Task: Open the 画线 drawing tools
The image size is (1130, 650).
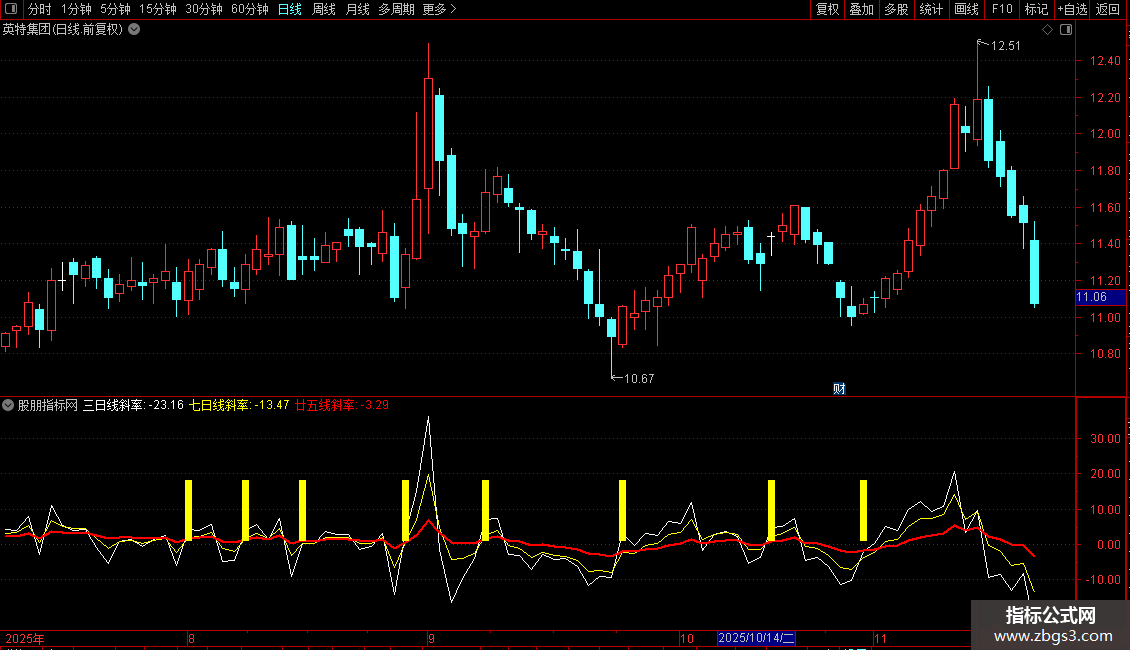Action: tap(966, 9)
